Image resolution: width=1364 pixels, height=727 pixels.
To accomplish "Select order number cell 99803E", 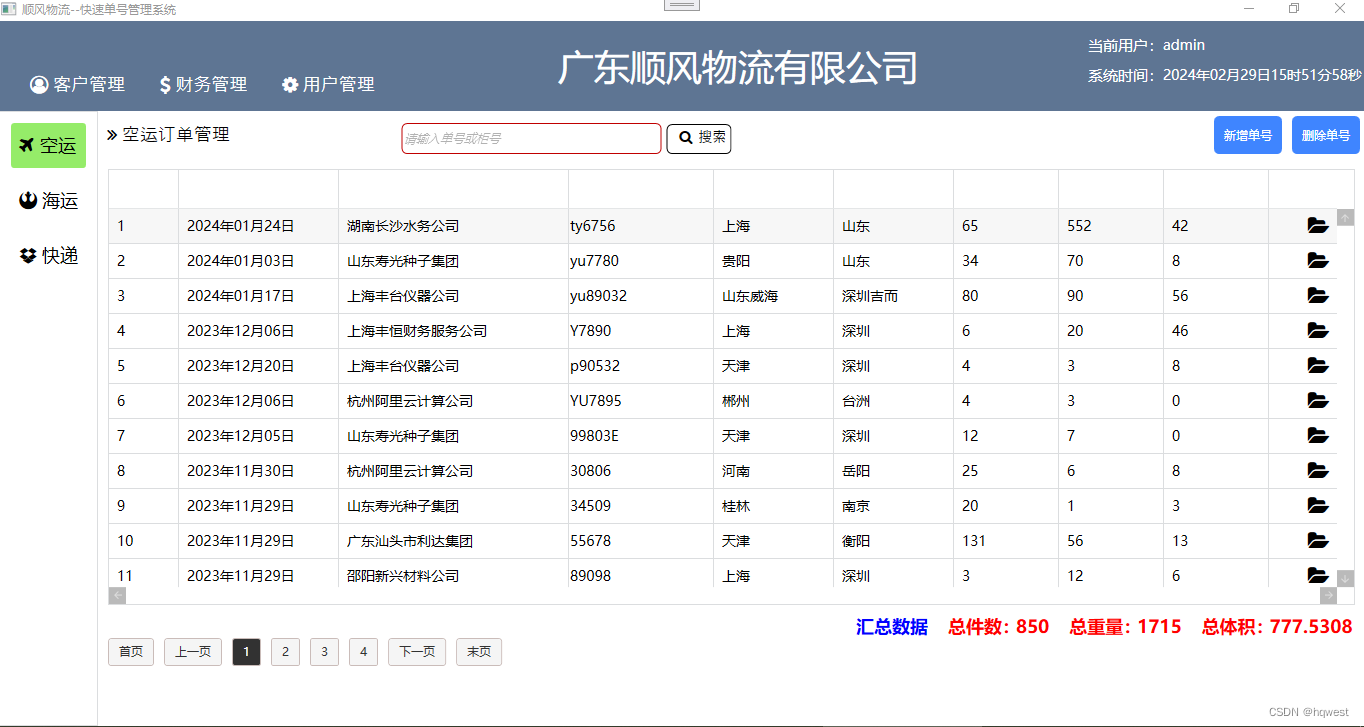I will click(594, 436).
